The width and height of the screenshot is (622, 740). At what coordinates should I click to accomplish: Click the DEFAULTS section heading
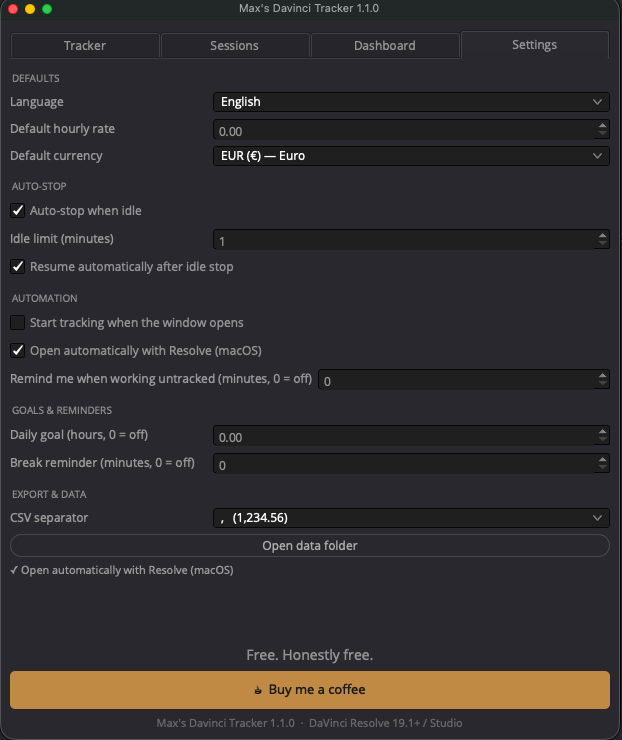[x=36, y=78]
